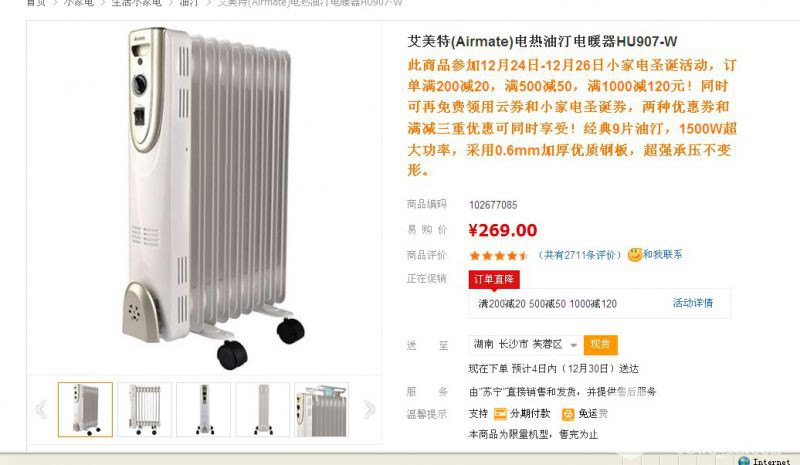Image resolution: width=800 pixels, height=465 pixels.
Task: Click the previous thumbnails arrow
Action: 41,409
